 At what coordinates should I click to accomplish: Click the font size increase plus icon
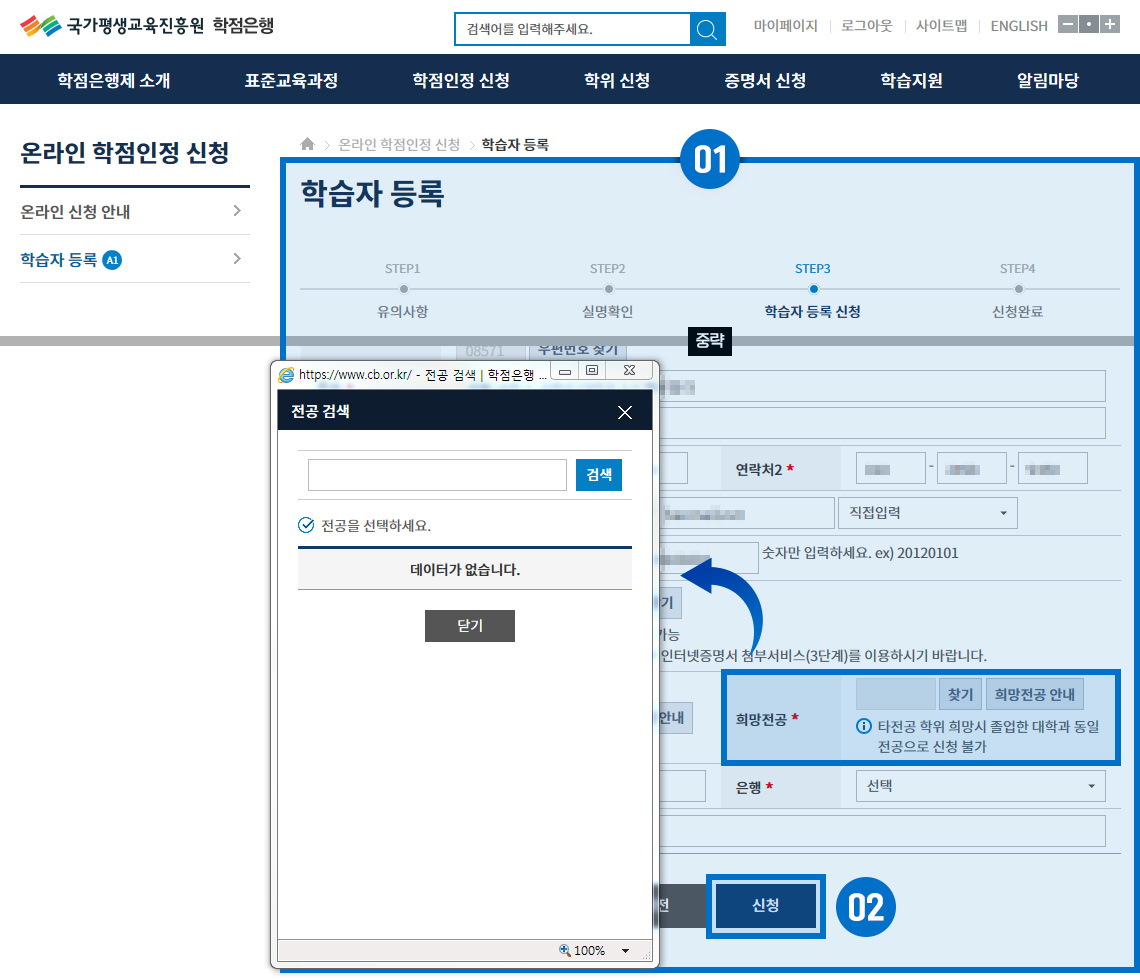pos(1110,25)
